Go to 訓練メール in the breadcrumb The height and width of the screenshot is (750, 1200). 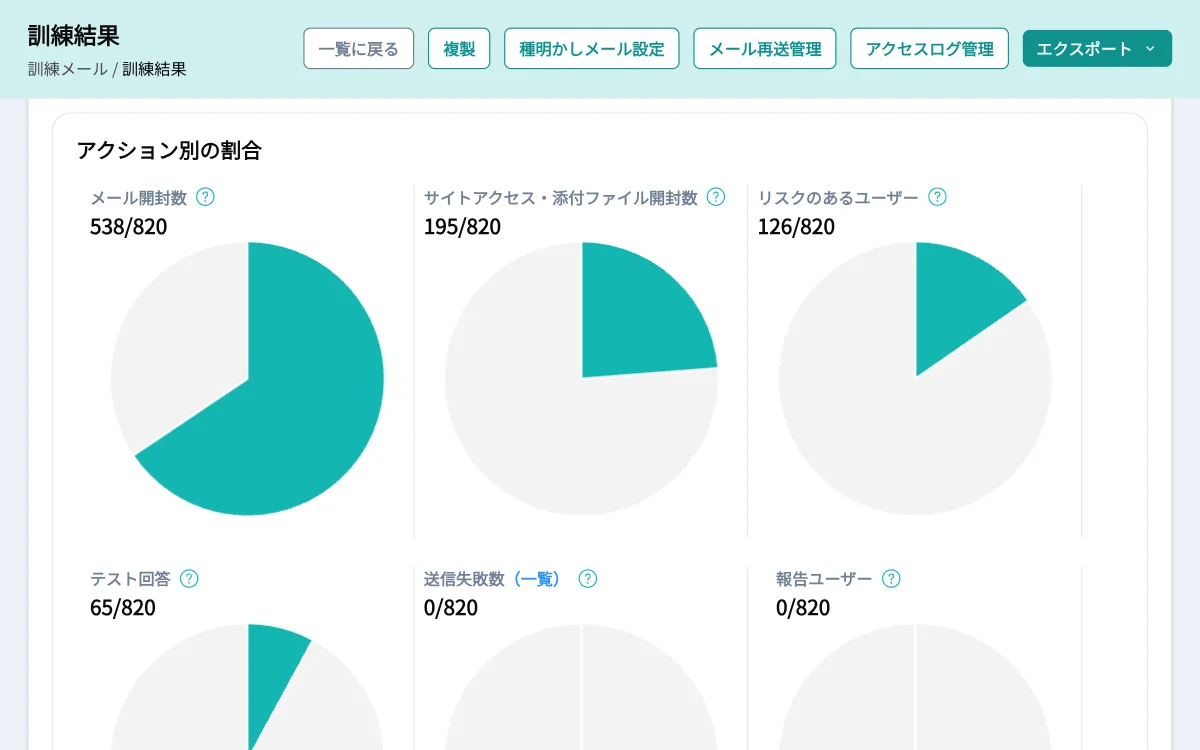[x=68, y=70]
